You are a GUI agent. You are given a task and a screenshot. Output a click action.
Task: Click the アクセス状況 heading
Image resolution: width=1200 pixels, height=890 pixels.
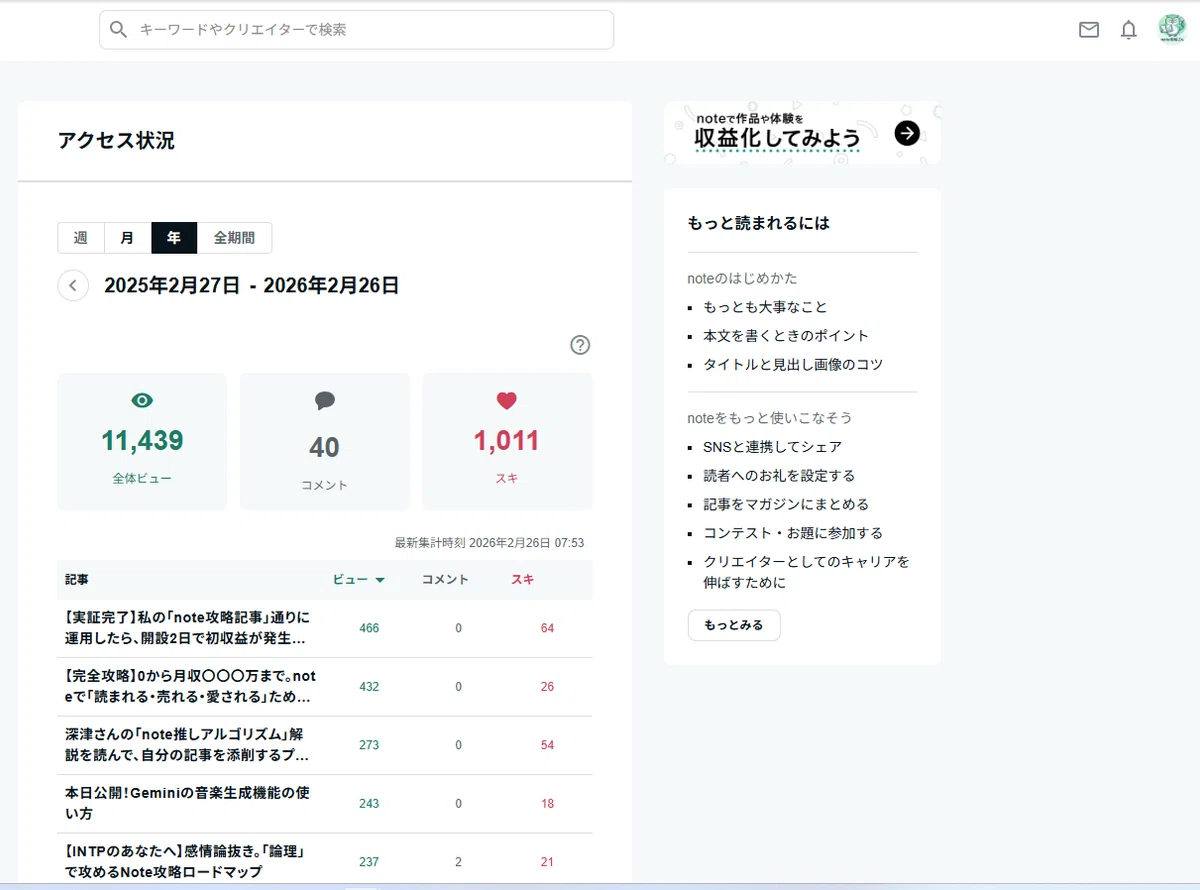point(116,141)
